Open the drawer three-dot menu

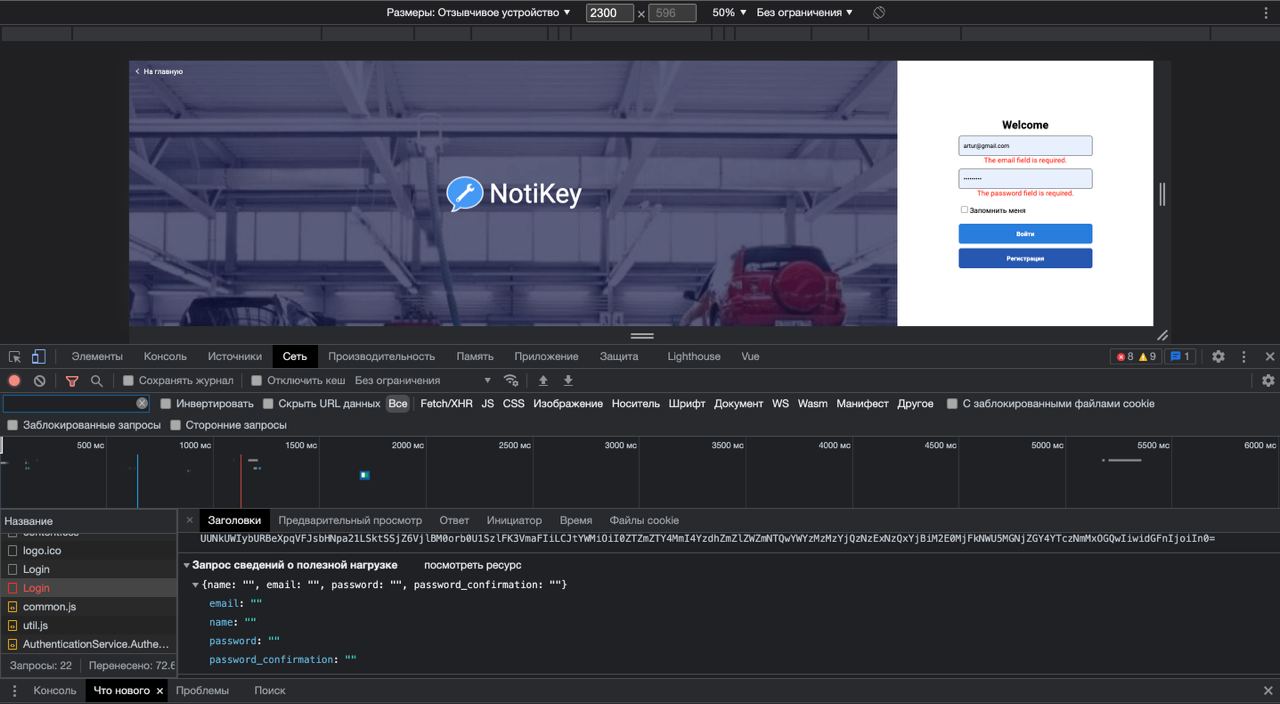point(14,691)
